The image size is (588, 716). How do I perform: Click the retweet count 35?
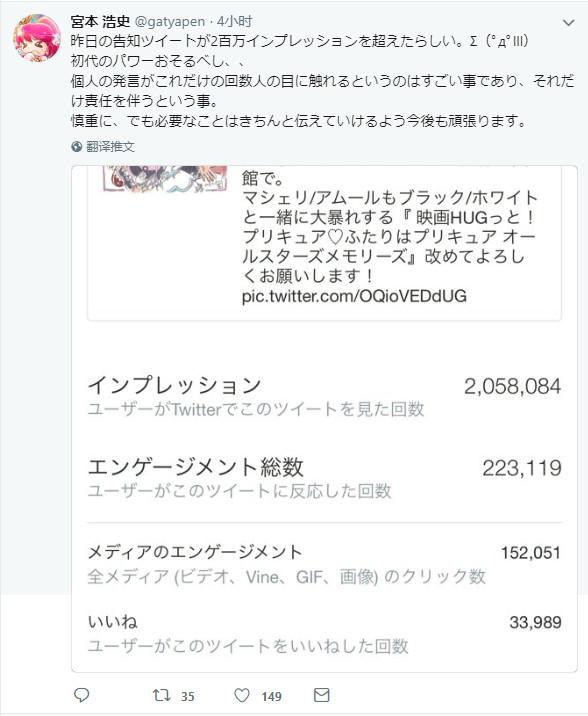click(x=188, y=696)
